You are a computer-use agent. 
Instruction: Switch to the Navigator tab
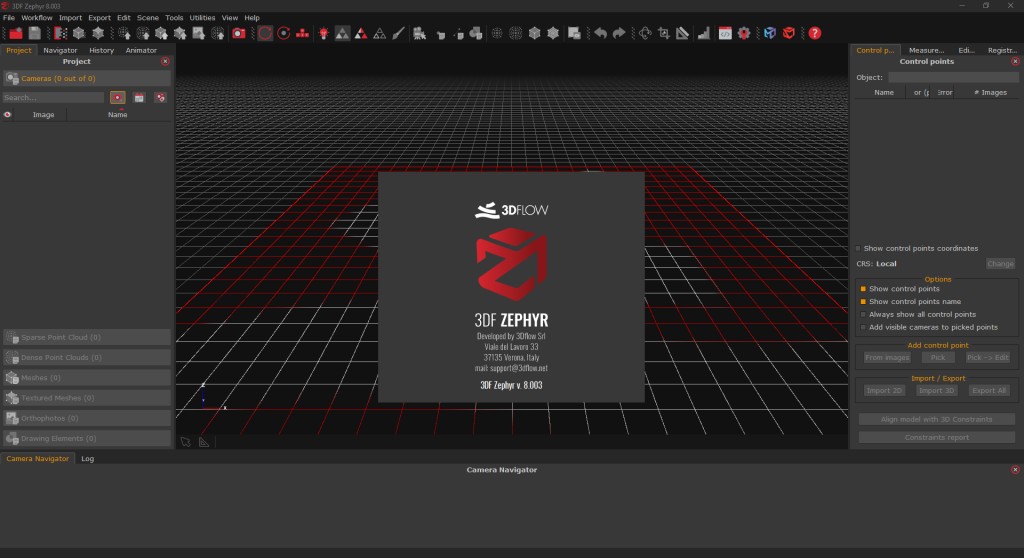(x=60, y=50)
